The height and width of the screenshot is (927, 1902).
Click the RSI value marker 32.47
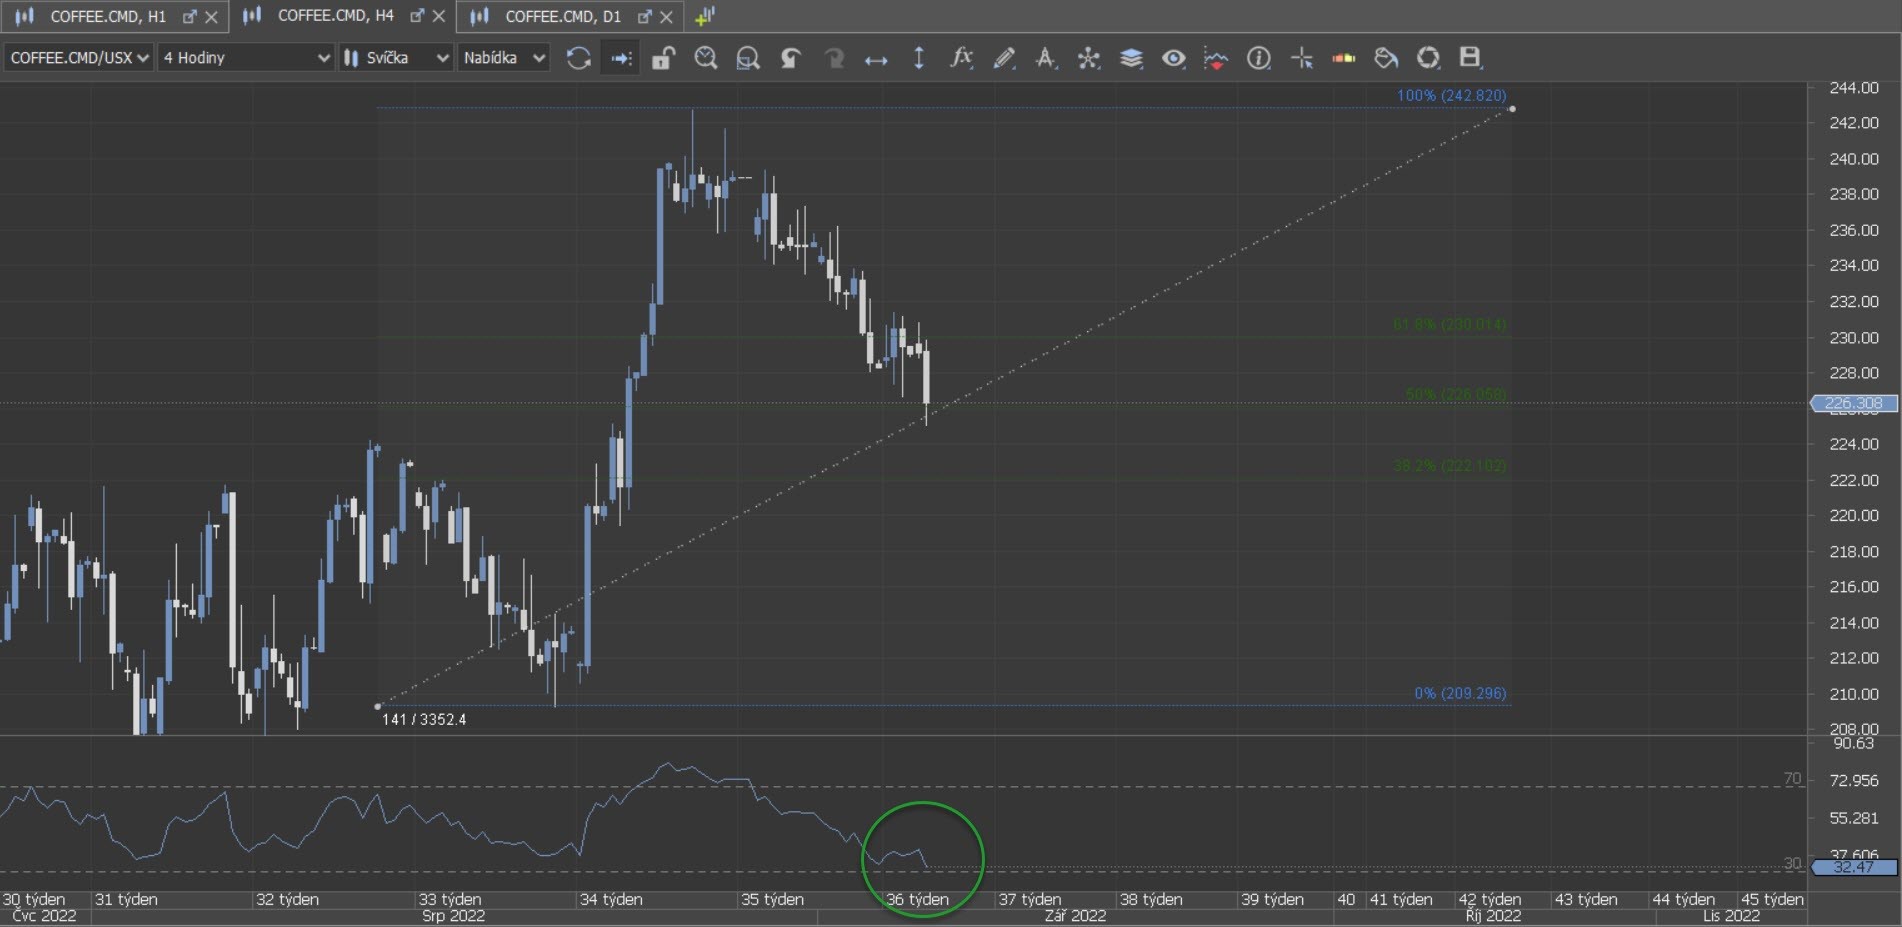1853,867
